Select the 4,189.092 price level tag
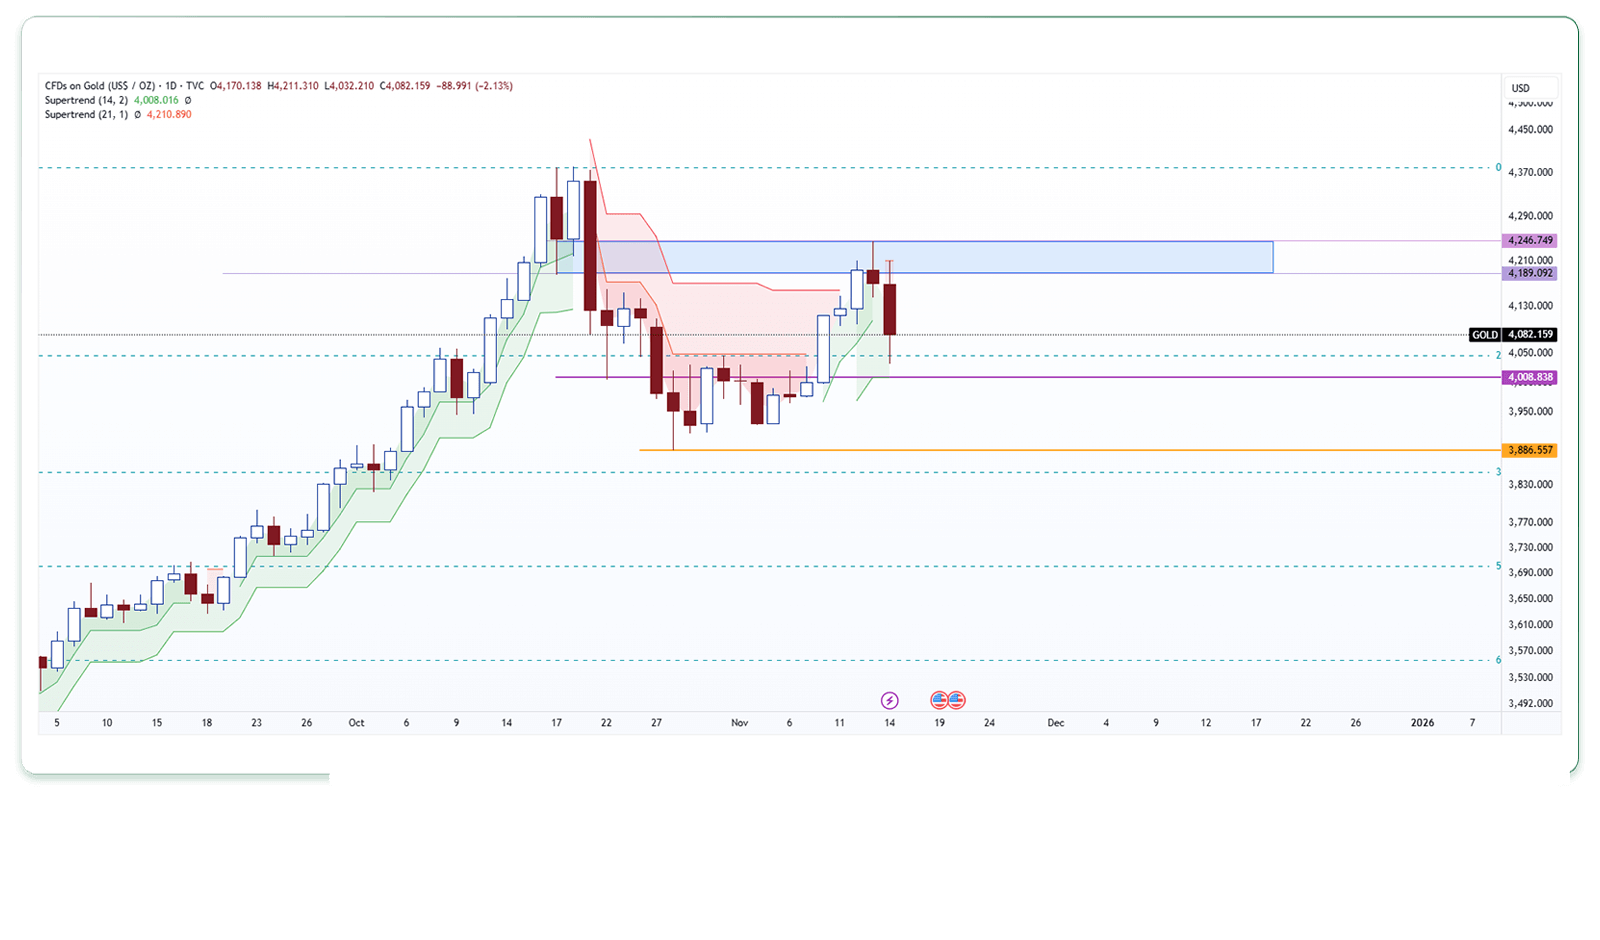This screenshot has height=940, width=1600. click(x=1530, y=273)
